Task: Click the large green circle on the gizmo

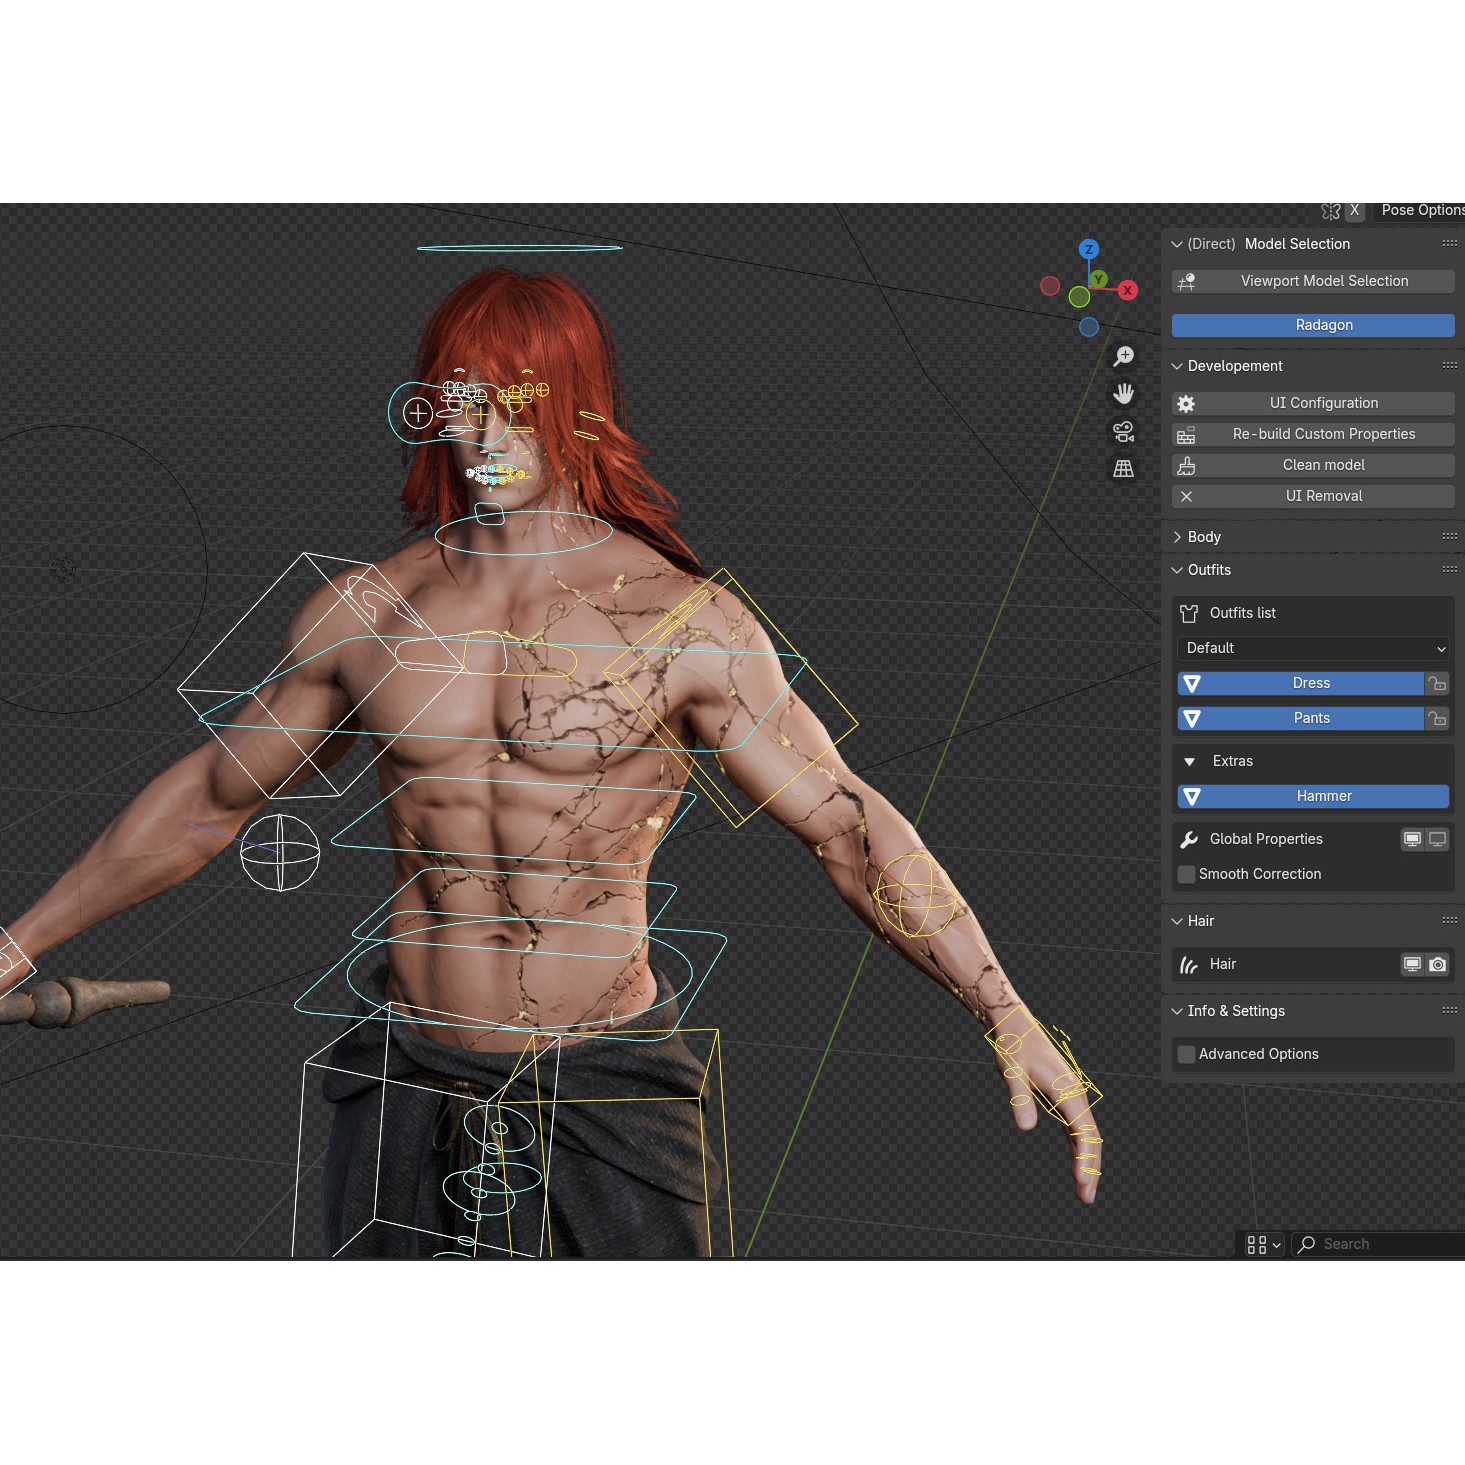Action: [x=1079, y=297]
